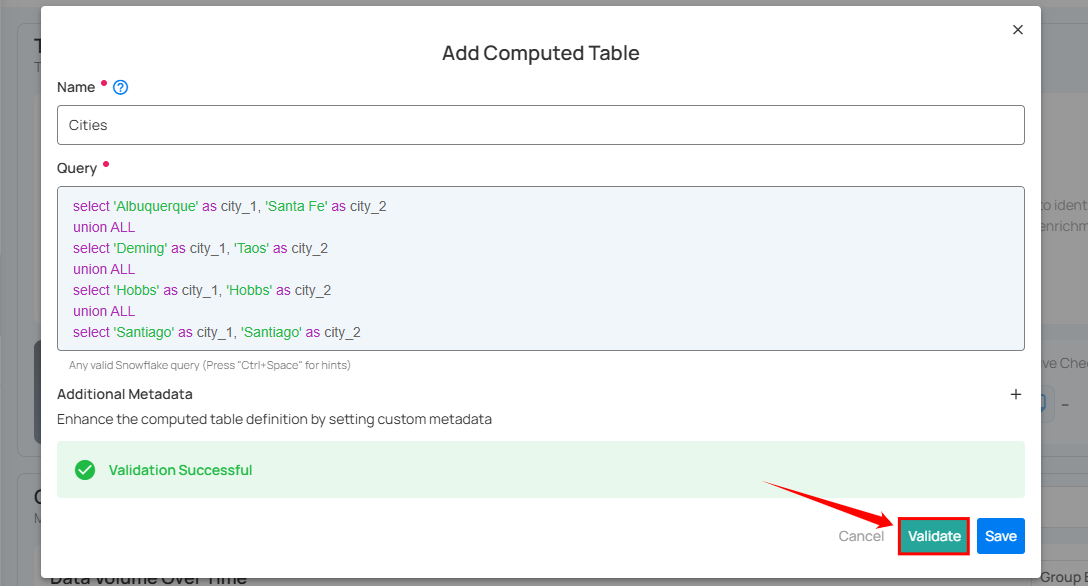
Task: Click the Add Computed Table dialog title
Action: click(x=540, y=53)
